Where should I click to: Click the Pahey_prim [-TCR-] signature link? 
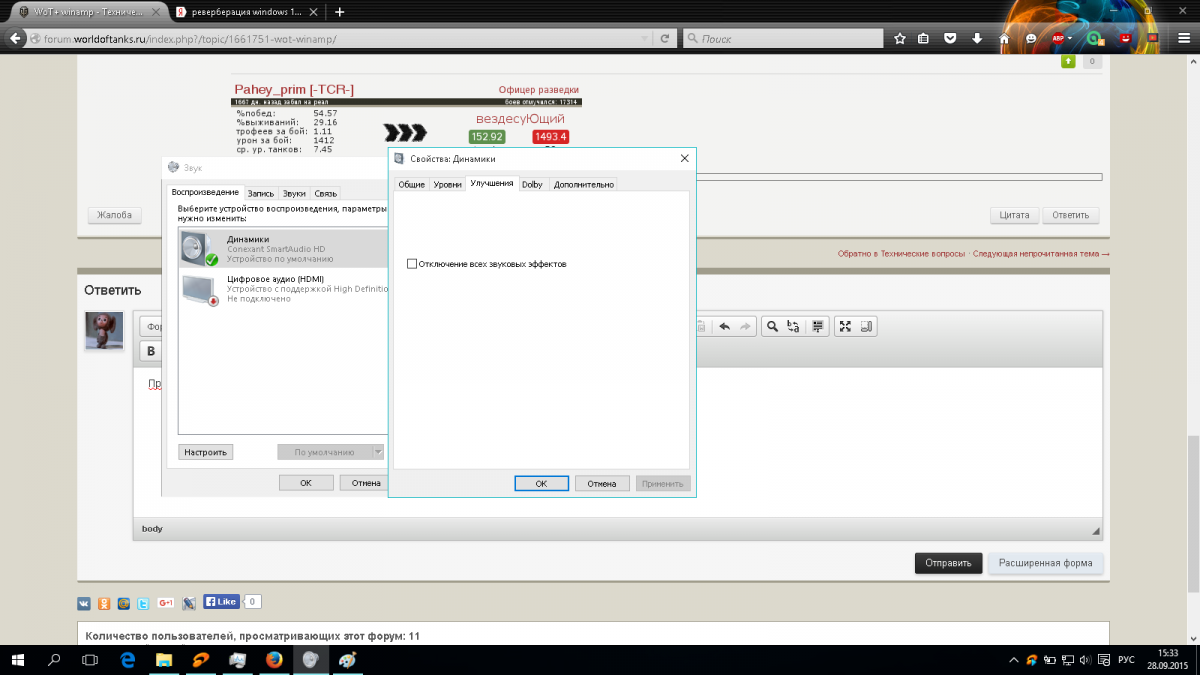pyautogui.click(x=294, y=90)
